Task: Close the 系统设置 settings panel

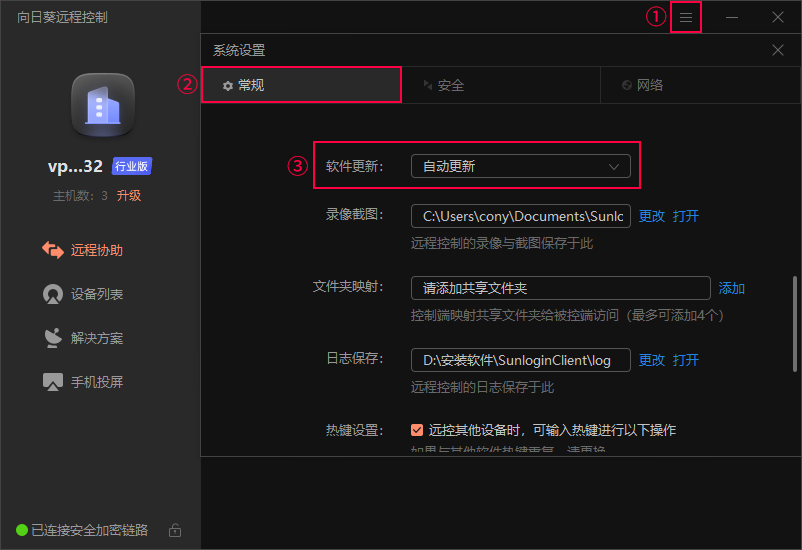Action: [778, 50]
